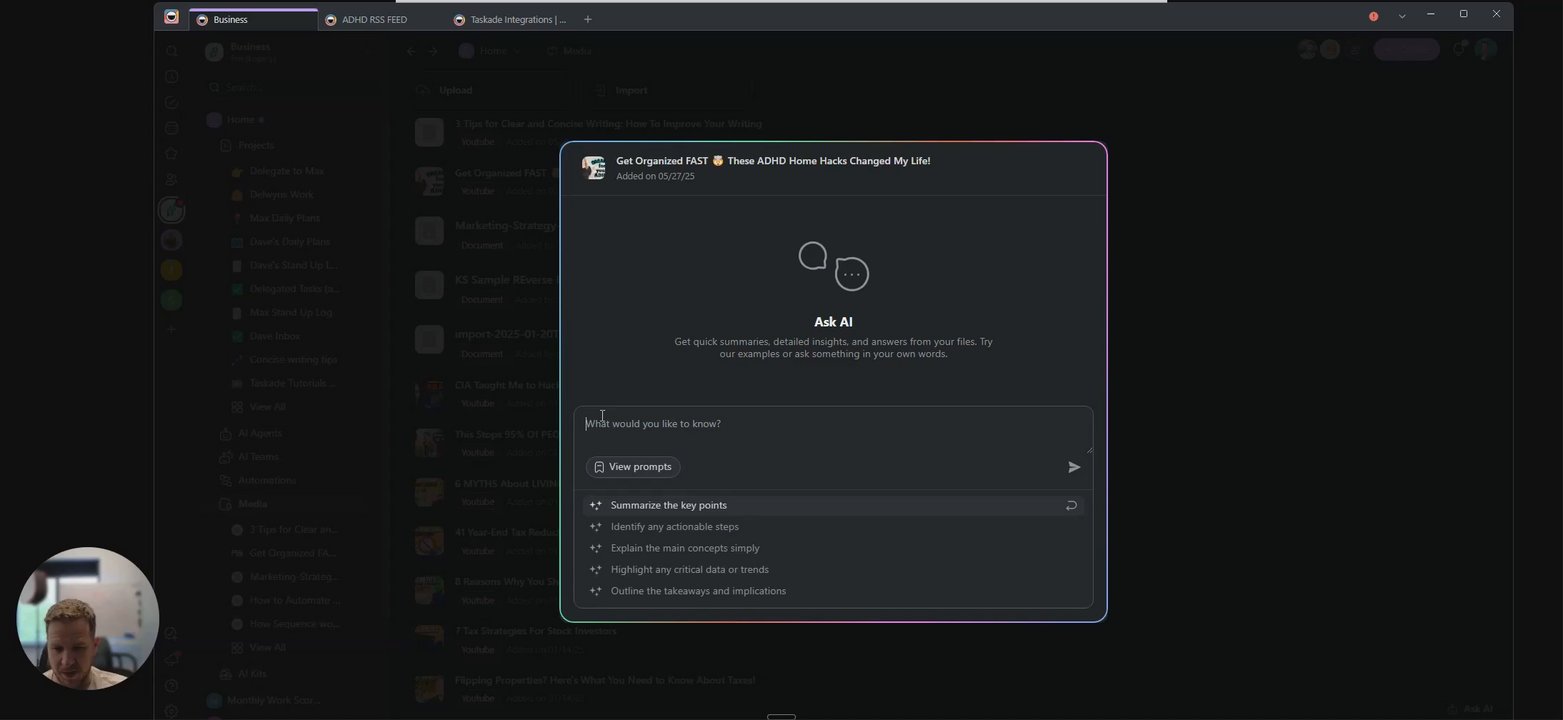Open 7 Tax Strategies For Stock Investors
The width and height of the screenshot is (1563, 720).
535,632
